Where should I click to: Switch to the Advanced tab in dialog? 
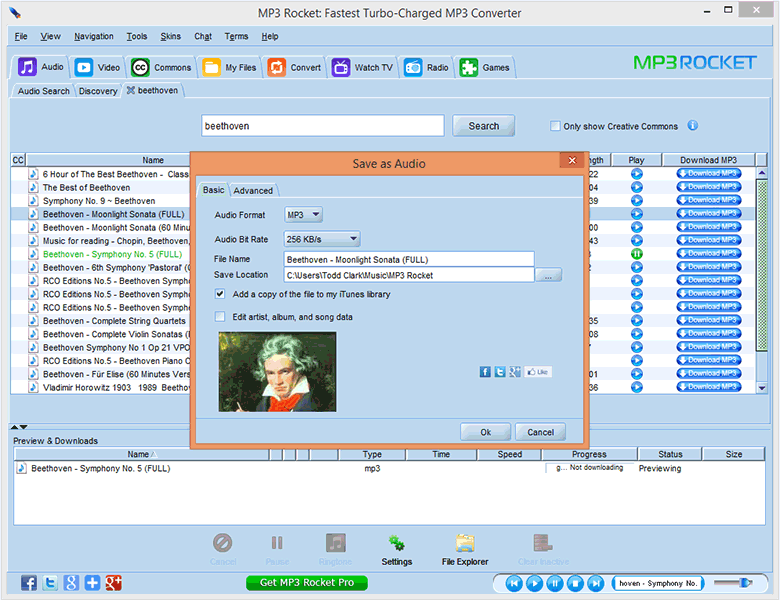tap(253, 190)
